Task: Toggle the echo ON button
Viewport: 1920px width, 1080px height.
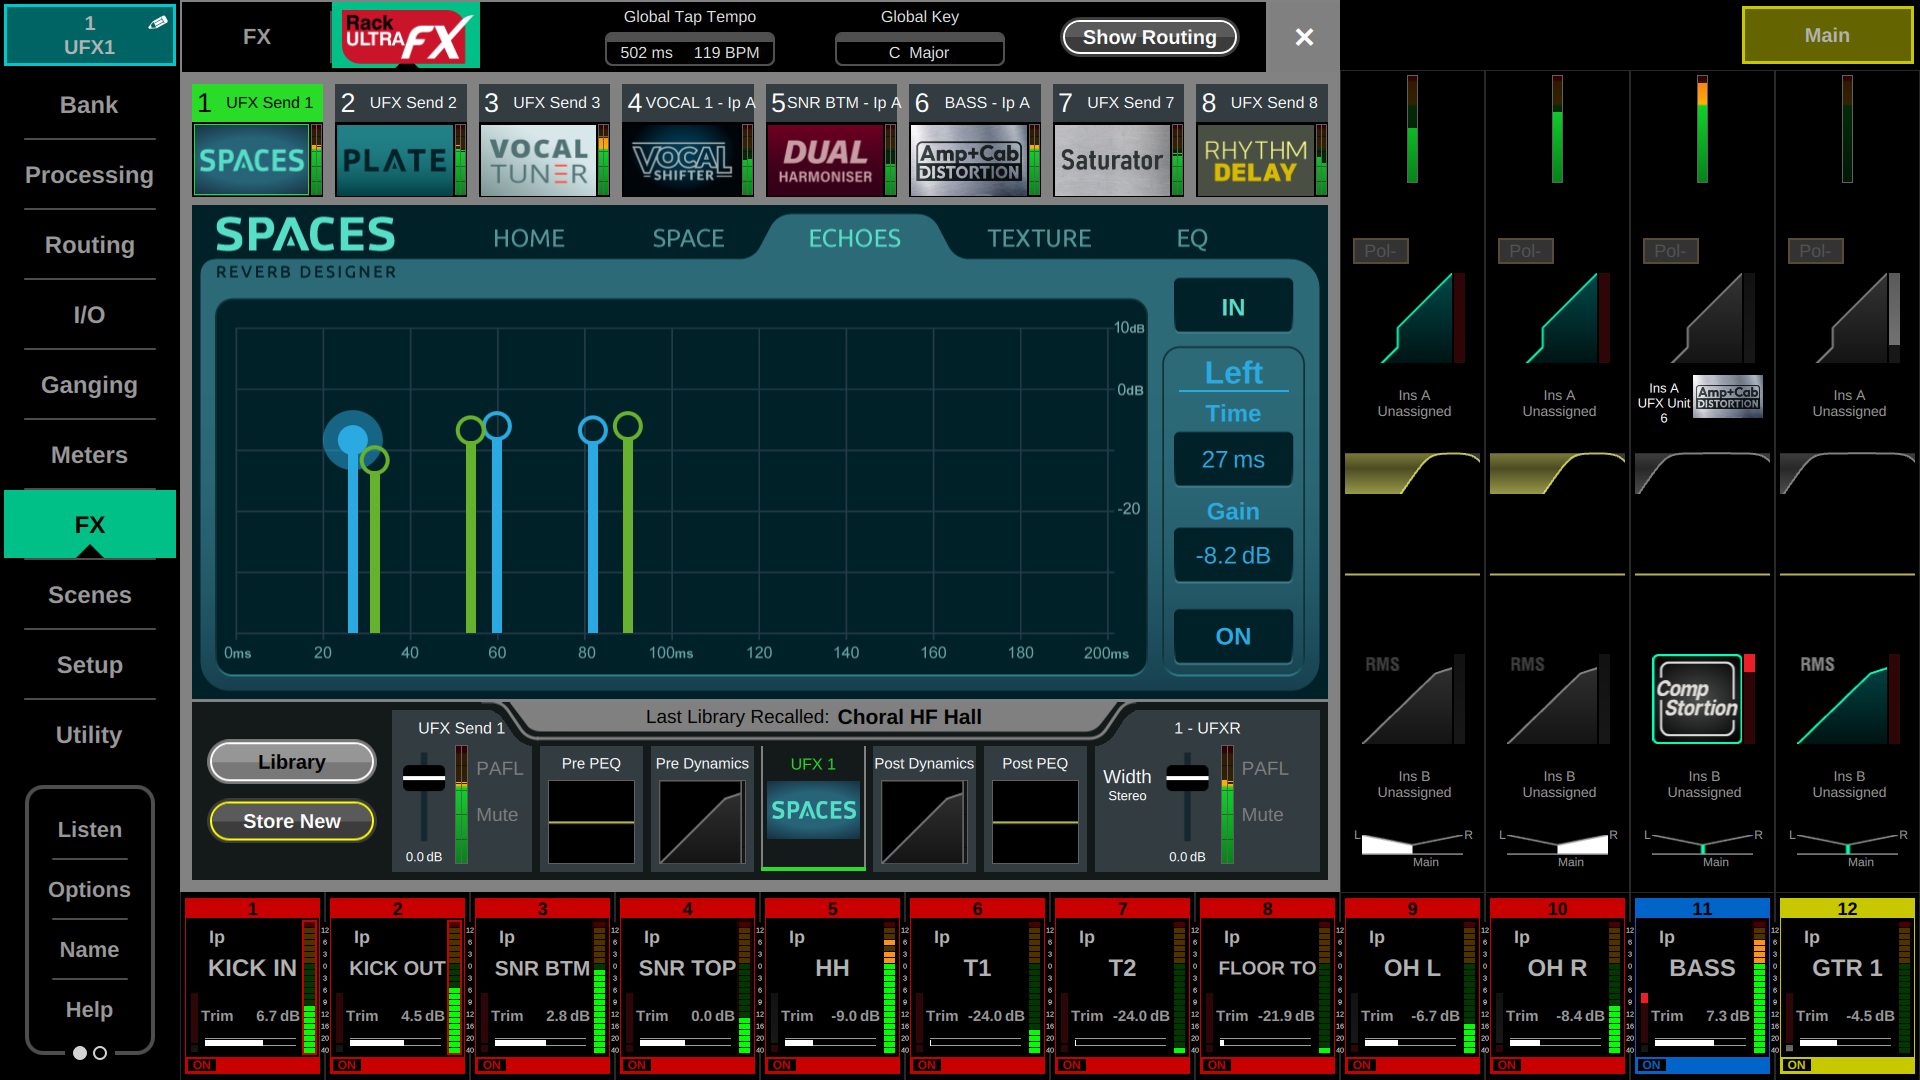Action: click(1233, 637)
